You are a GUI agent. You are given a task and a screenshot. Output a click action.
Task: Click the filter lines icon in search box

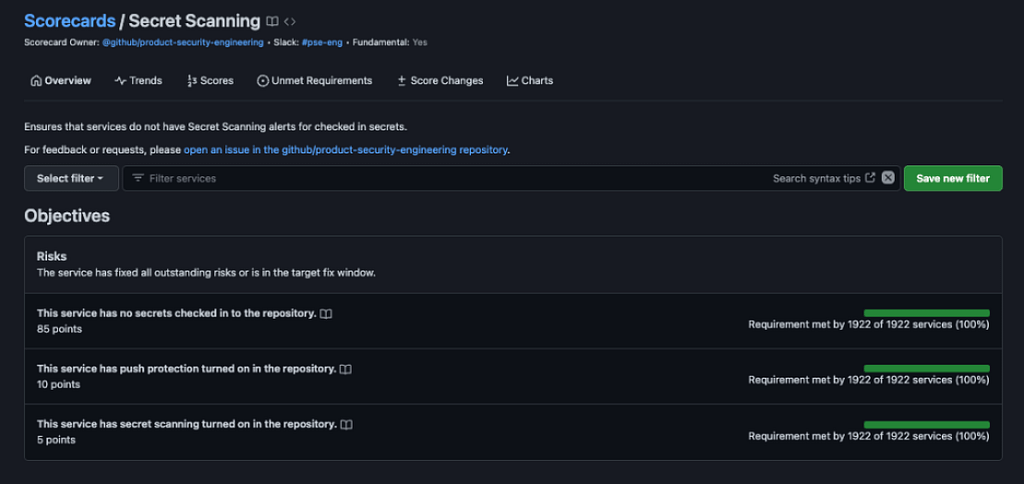coord(138,178)
